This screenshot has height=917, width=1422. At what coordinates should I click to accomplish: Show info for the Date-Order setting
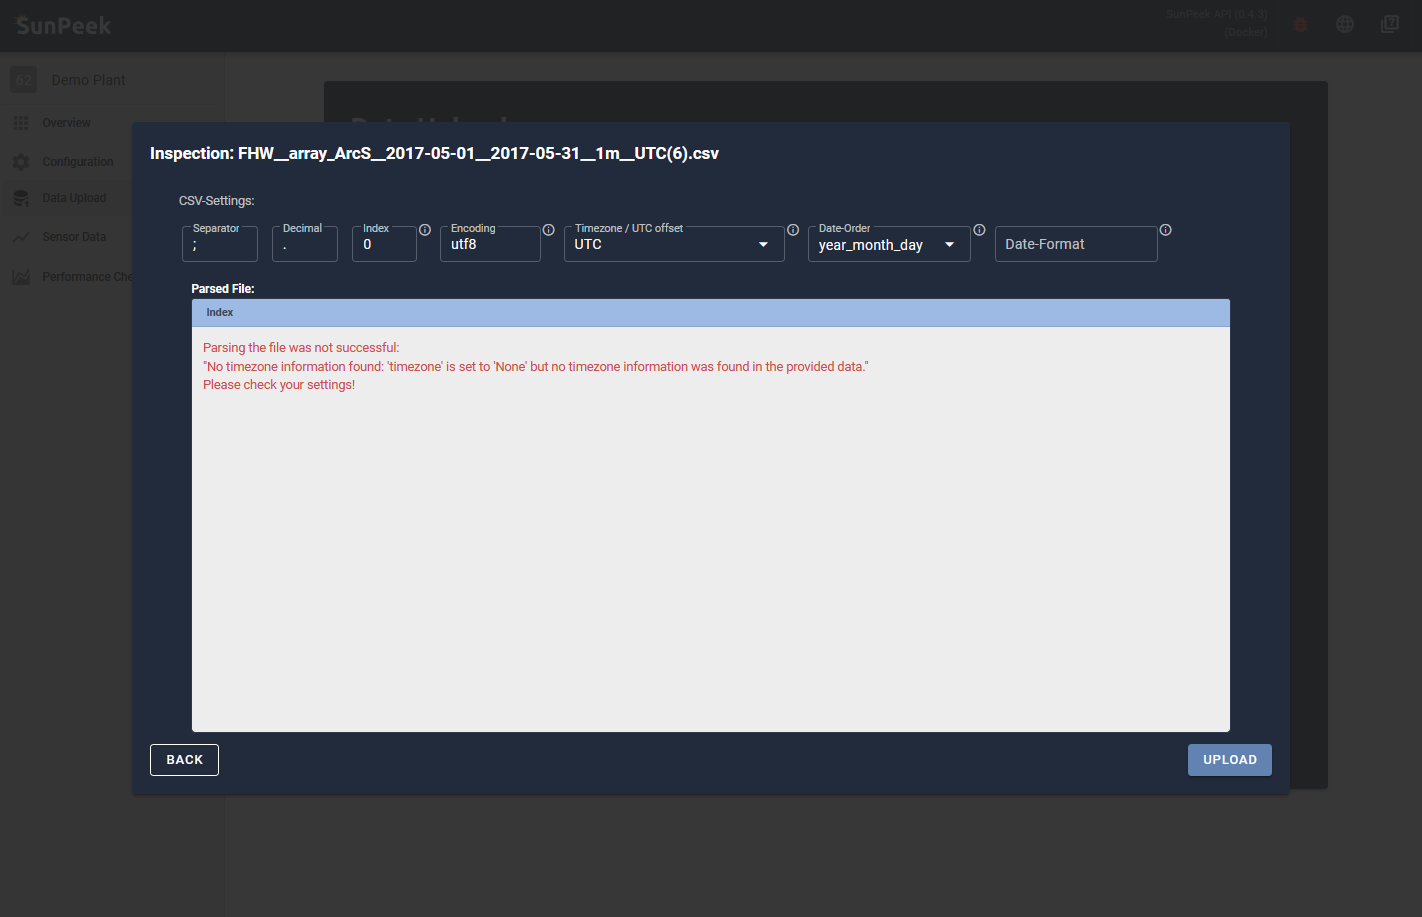click(979, 230)
